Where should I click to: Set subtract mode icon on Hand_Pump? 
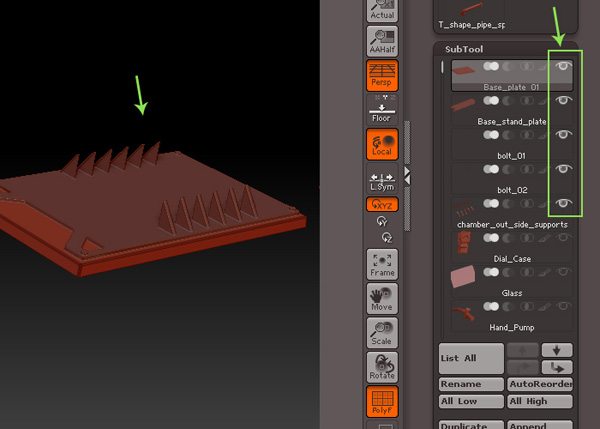(508, 307)
